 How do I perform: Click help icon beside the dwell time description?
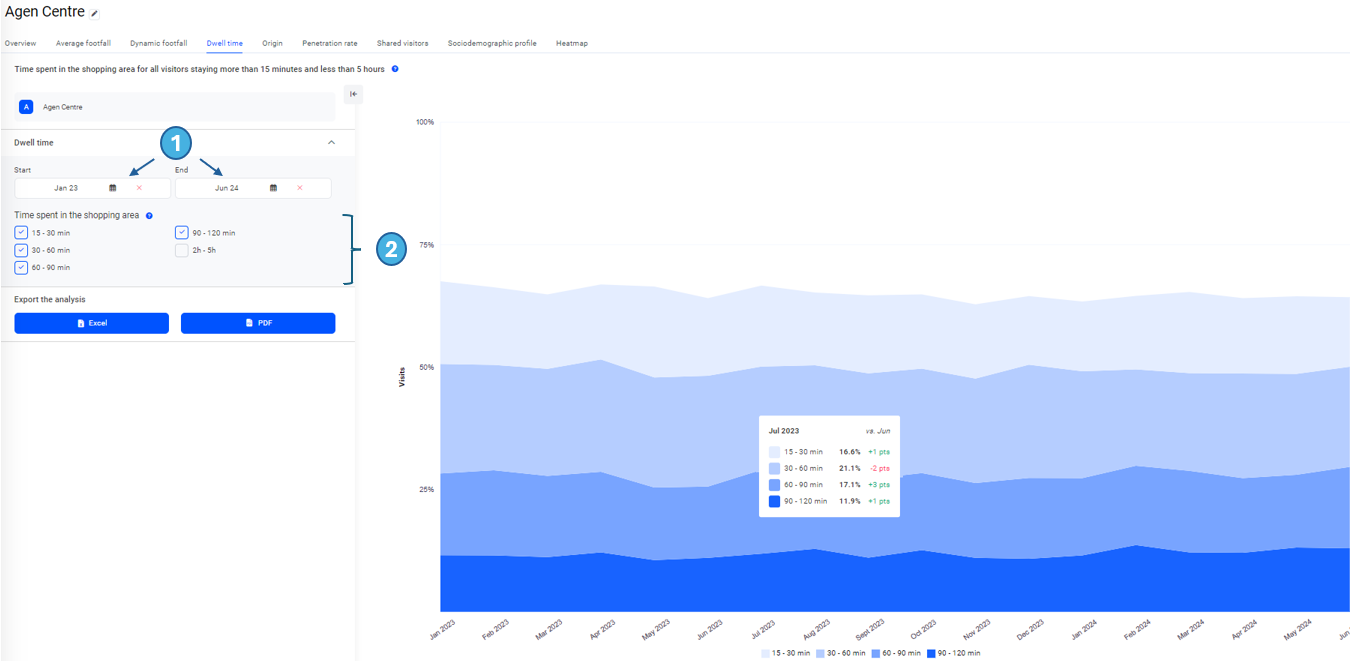coord(395,69)
